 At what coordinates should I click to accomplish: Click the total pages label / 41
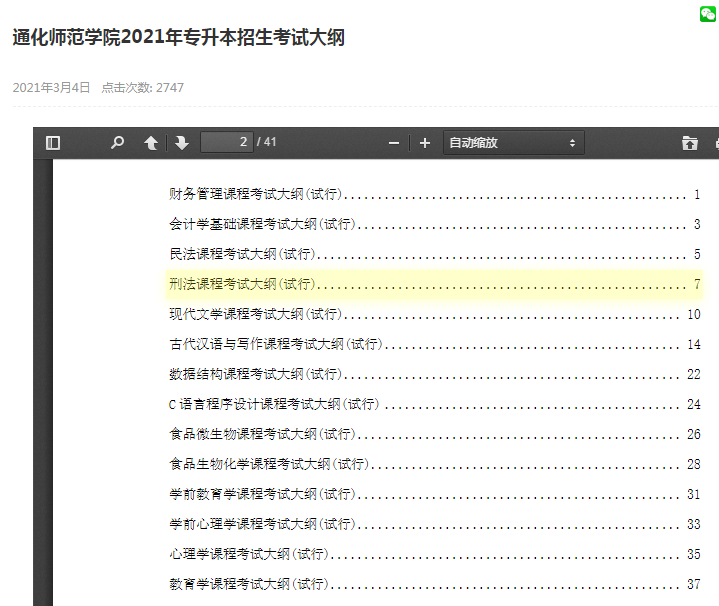tap(266, 142)
